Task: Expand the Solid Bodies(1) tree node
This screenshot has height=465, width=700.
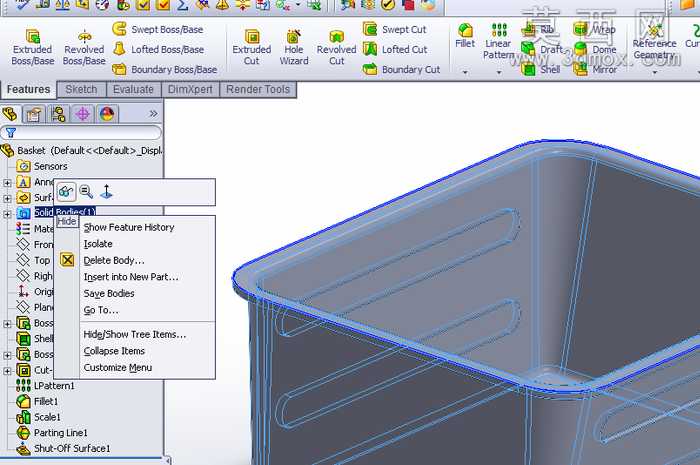Action: tap(7, 214)
